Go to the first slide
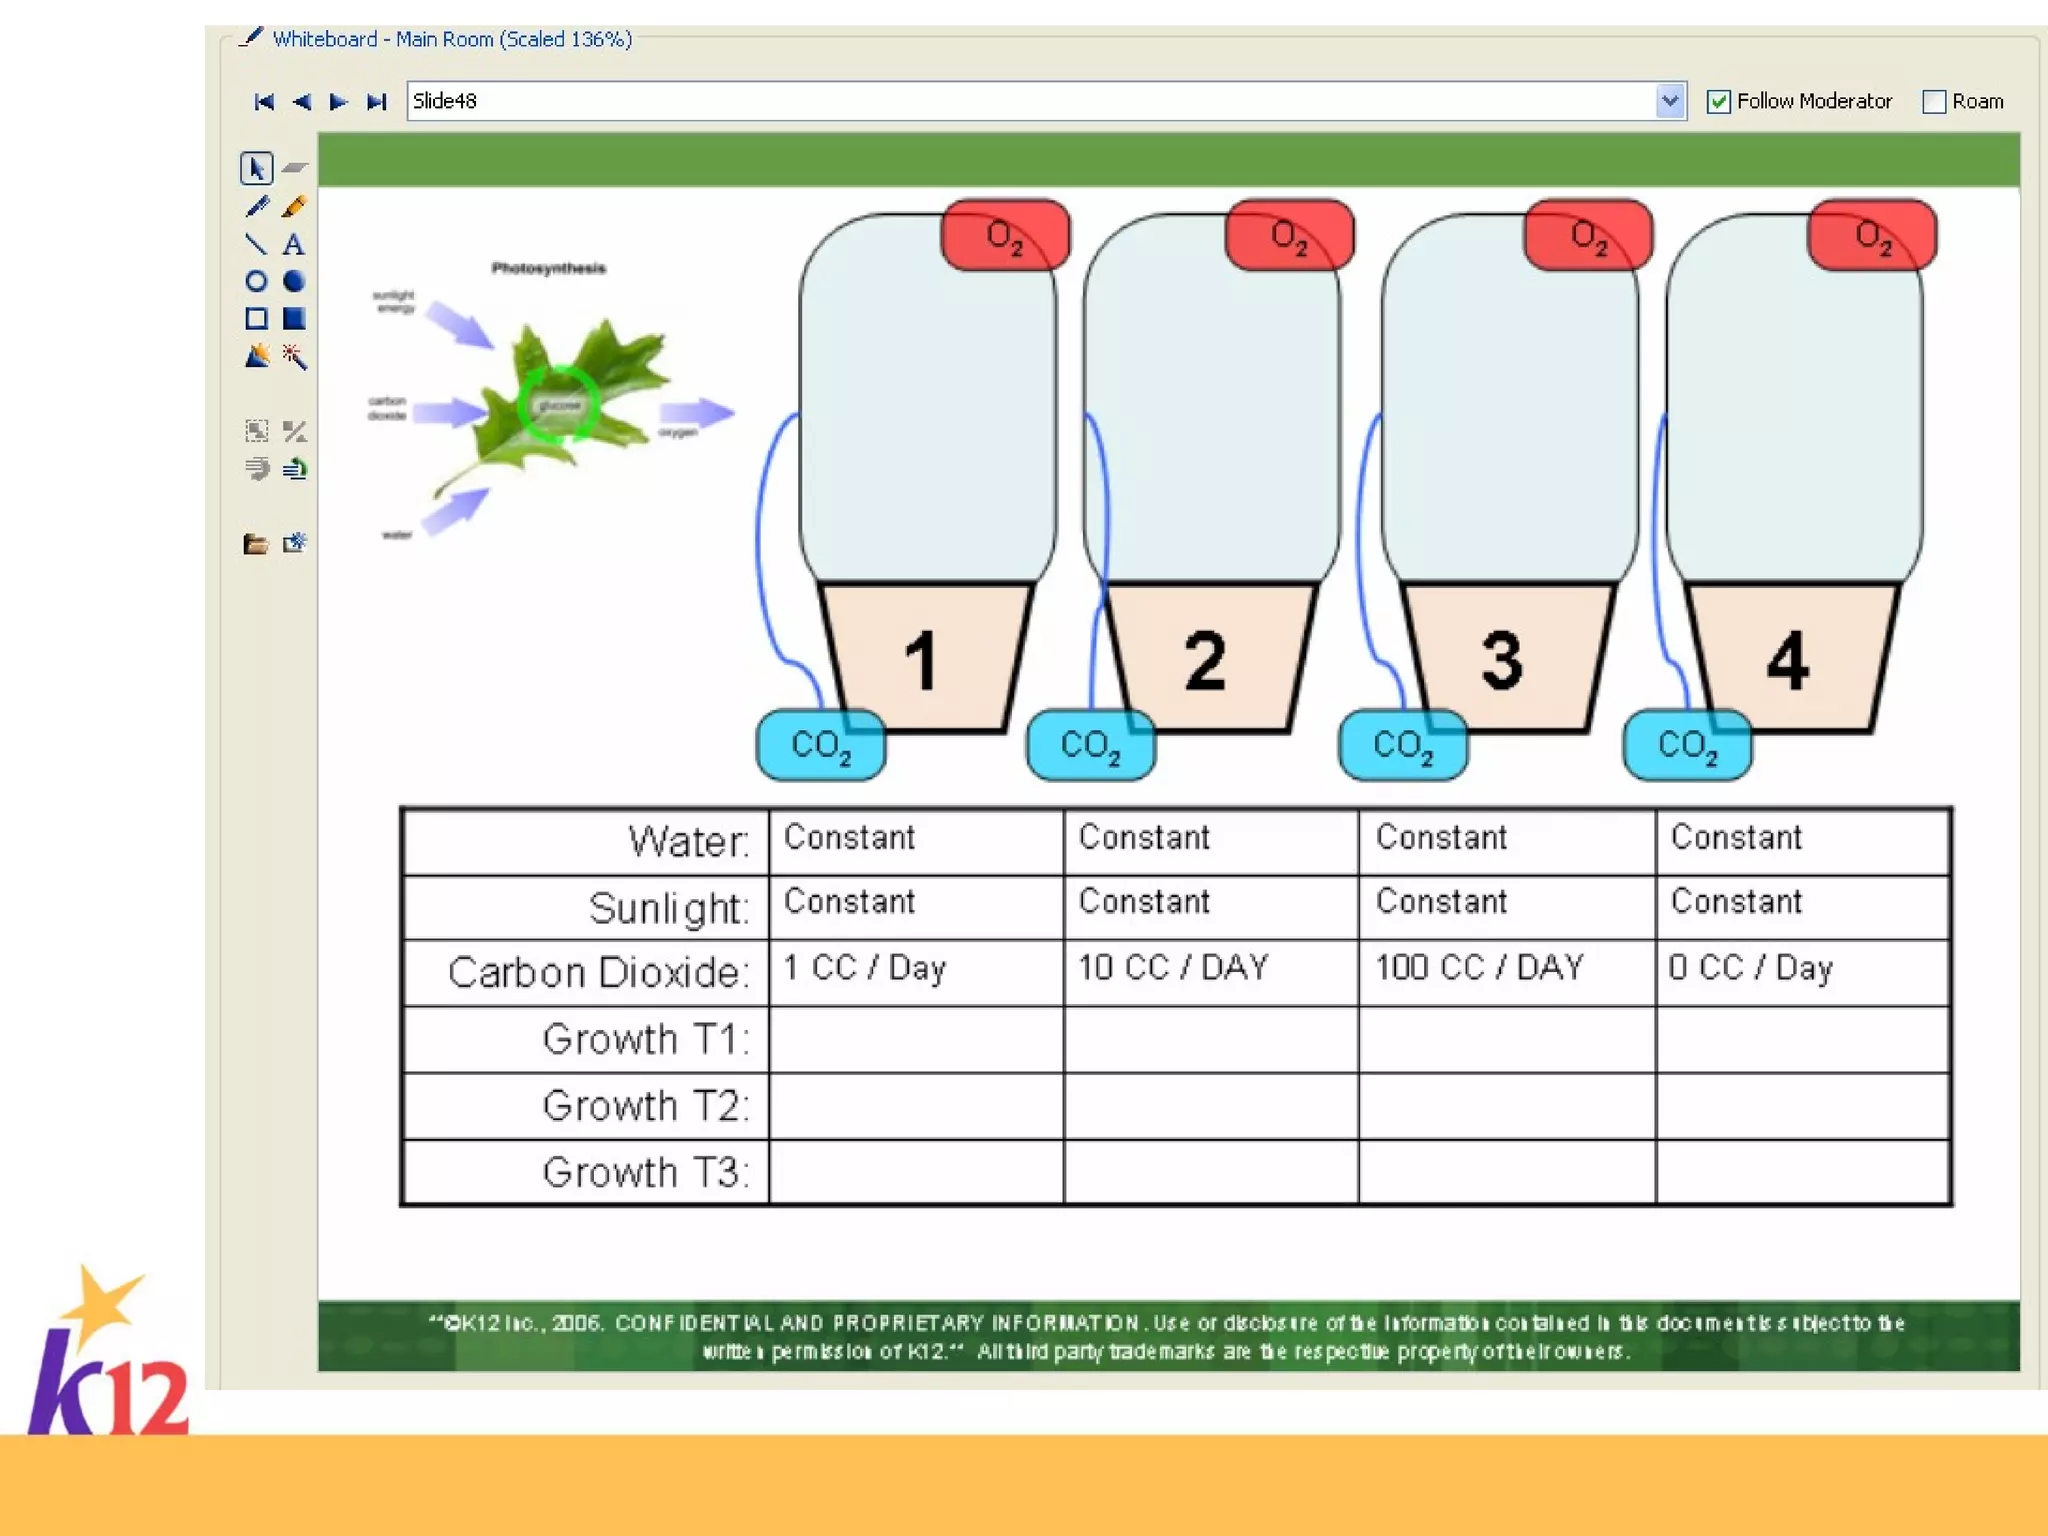 point(264,102)
